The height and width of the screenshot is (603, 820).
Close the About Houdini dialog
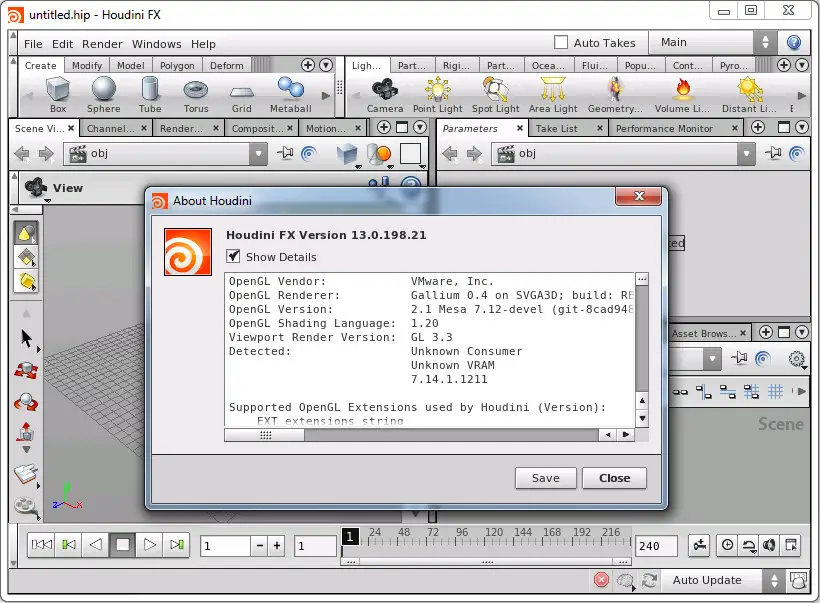[614, 478]
